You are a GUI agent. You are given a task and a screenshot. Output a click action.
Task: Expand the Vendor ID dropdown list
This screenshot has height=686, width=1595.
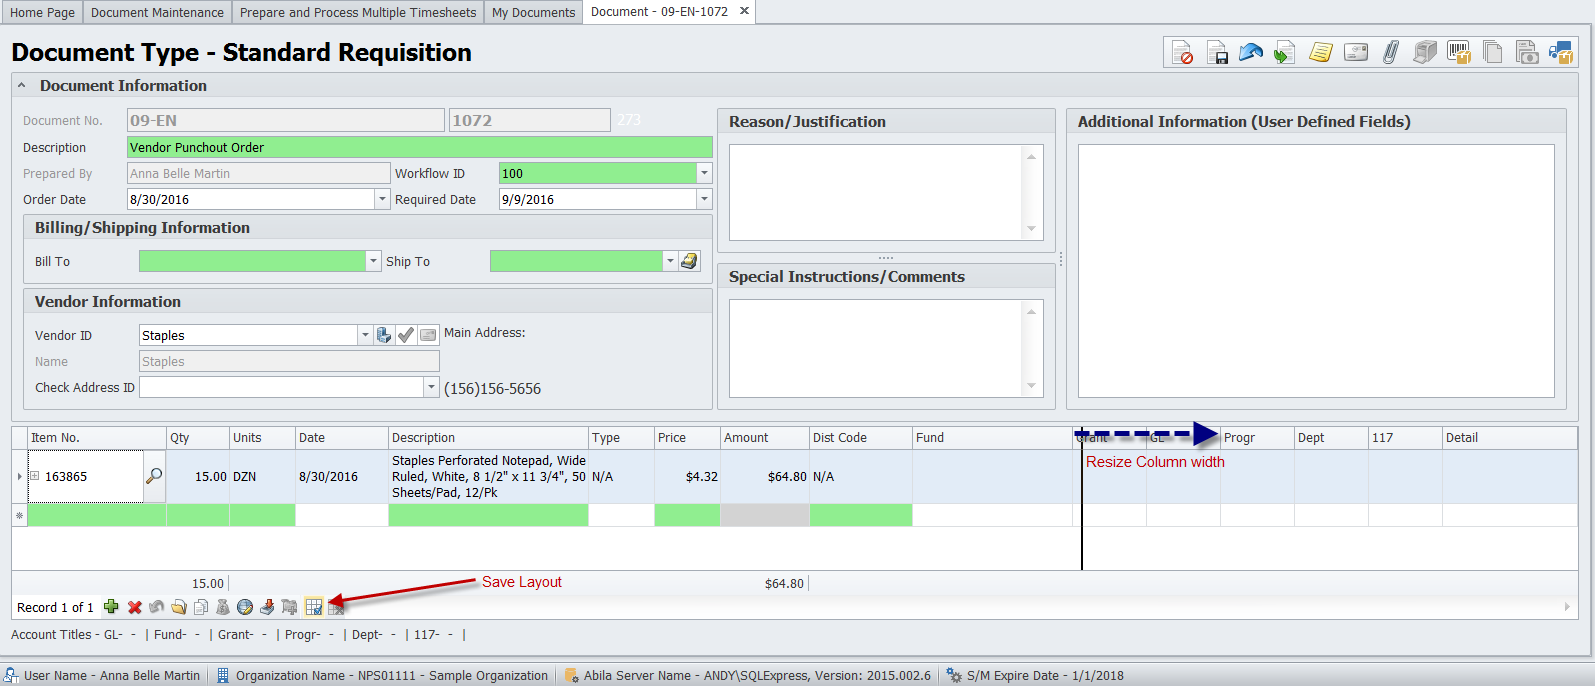tap(365, 335)
